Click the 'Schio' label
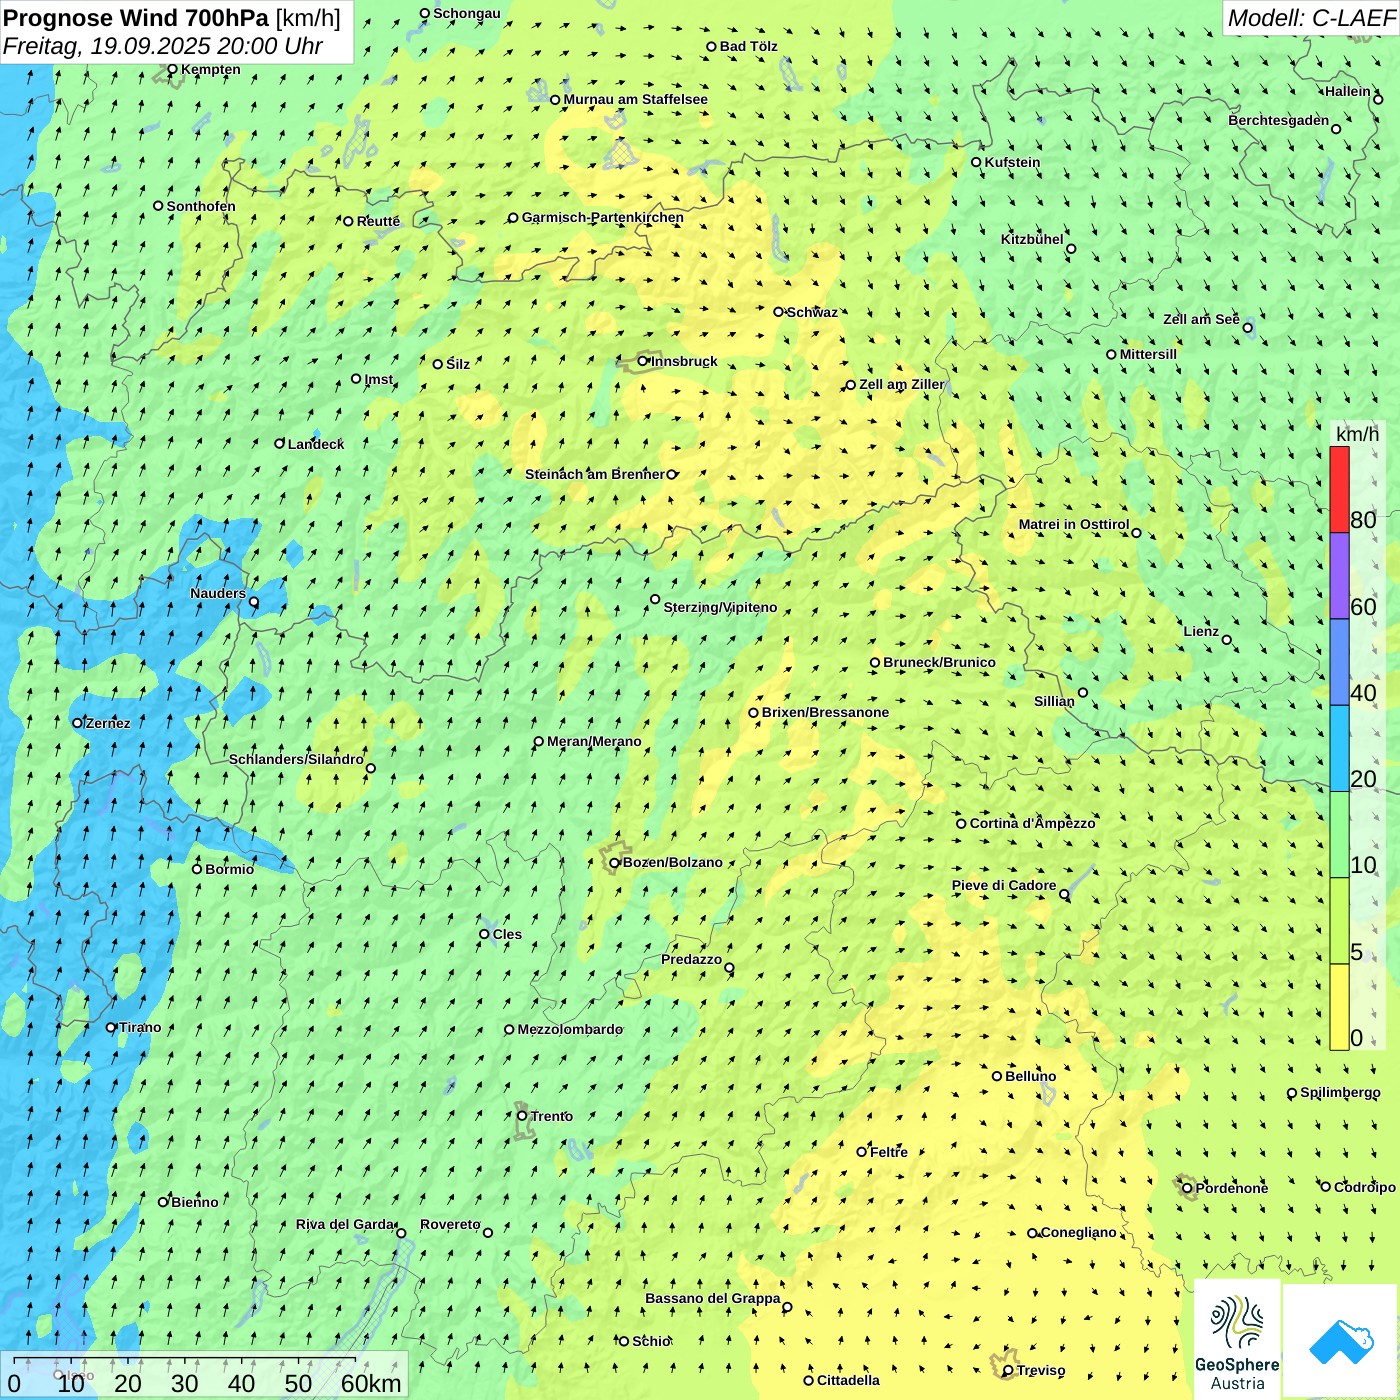 pos(651,1341)
